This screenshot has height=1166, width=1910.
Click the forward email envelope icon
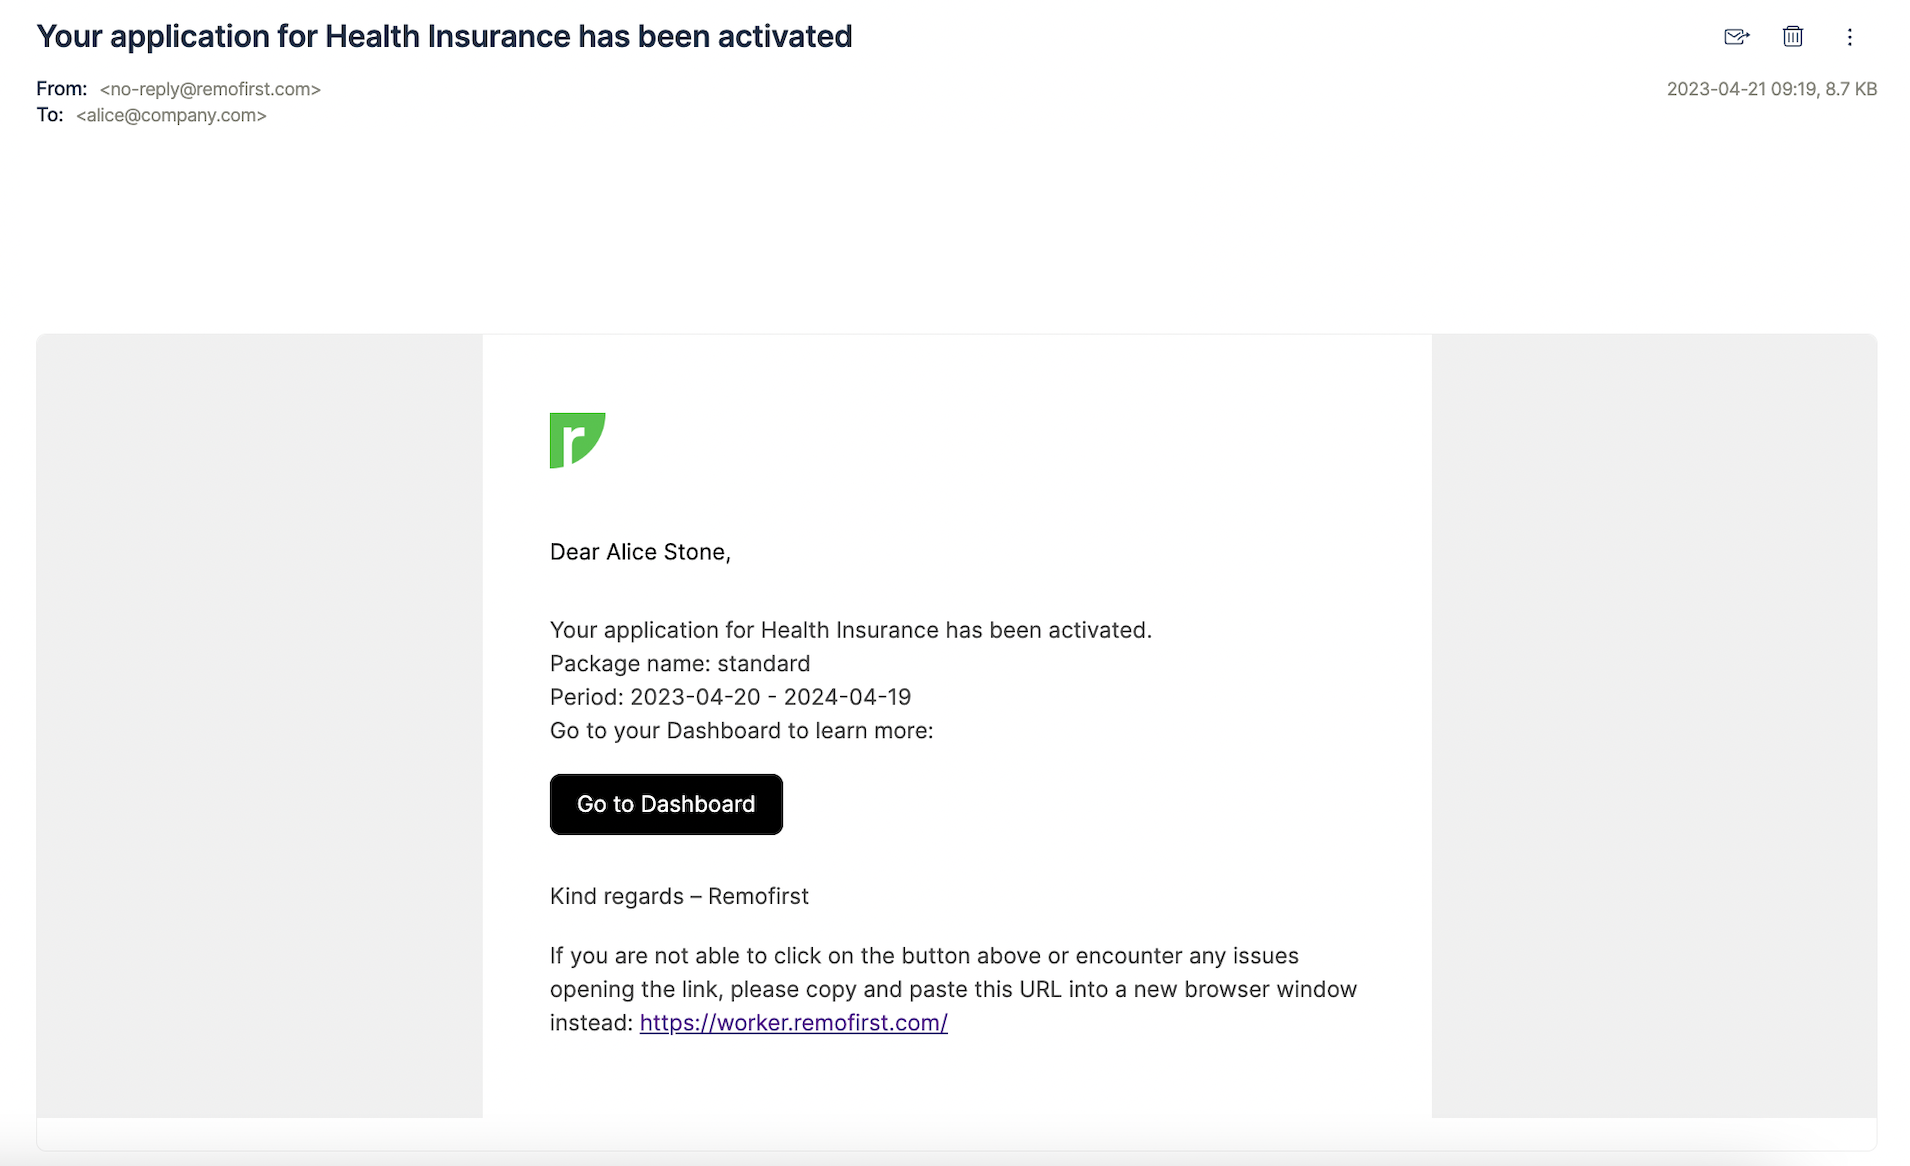pyautogui.click(x=1737, y=37)
